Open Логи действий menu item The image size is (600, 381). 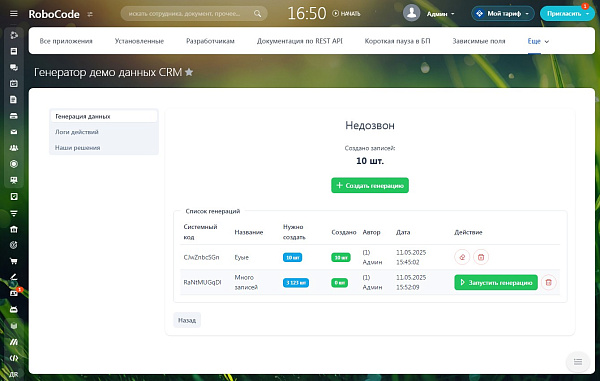pyautogui.click(x=77, y=132)
